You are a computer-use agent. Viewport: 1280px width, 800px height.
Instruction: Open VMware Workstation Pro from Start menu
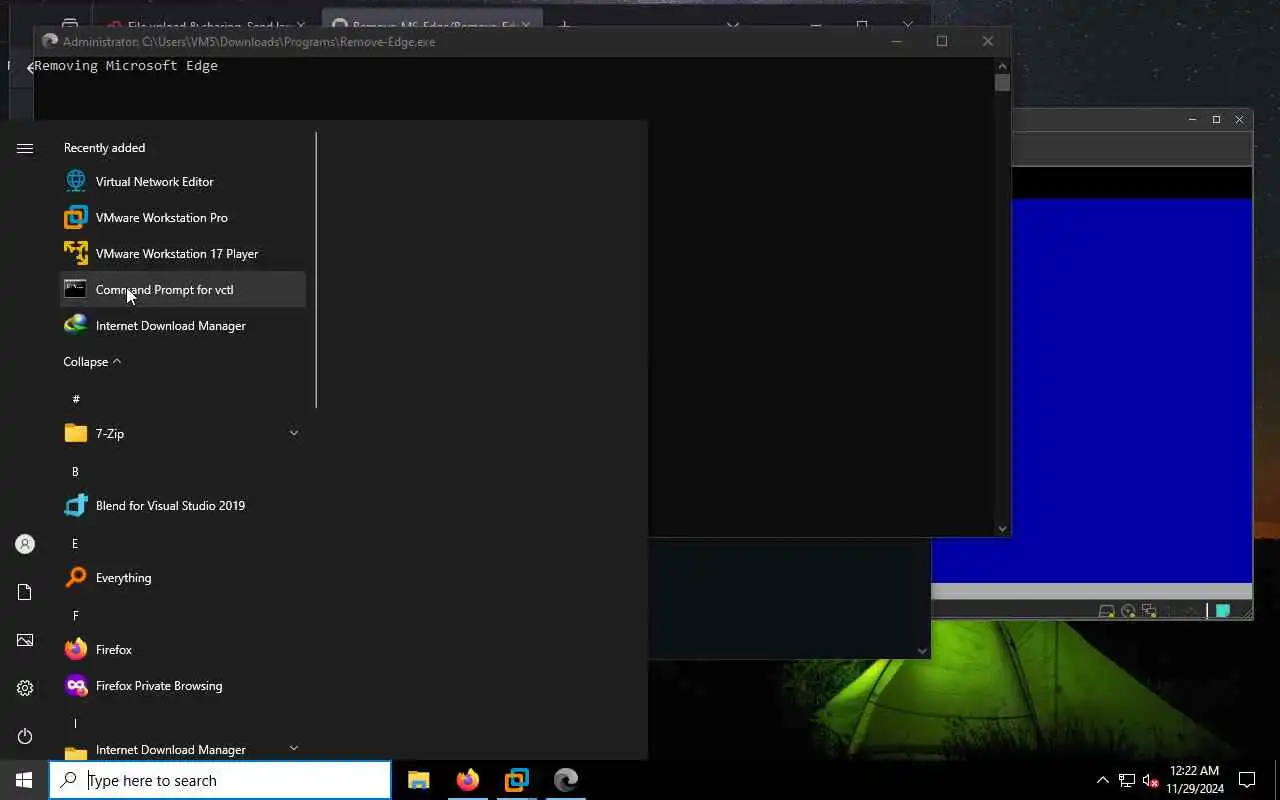click(x=182, y=218)
